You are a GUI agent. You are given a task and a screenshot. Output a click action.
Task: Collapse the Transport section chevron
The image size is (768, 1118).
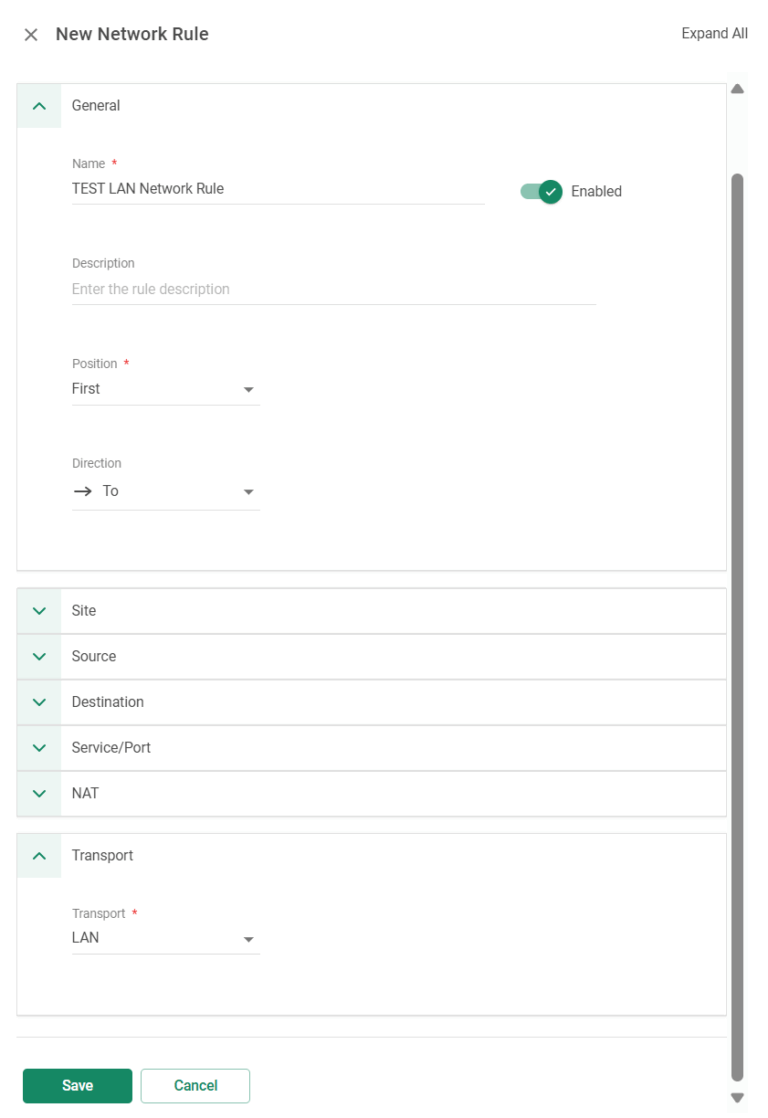coord(39,856)
